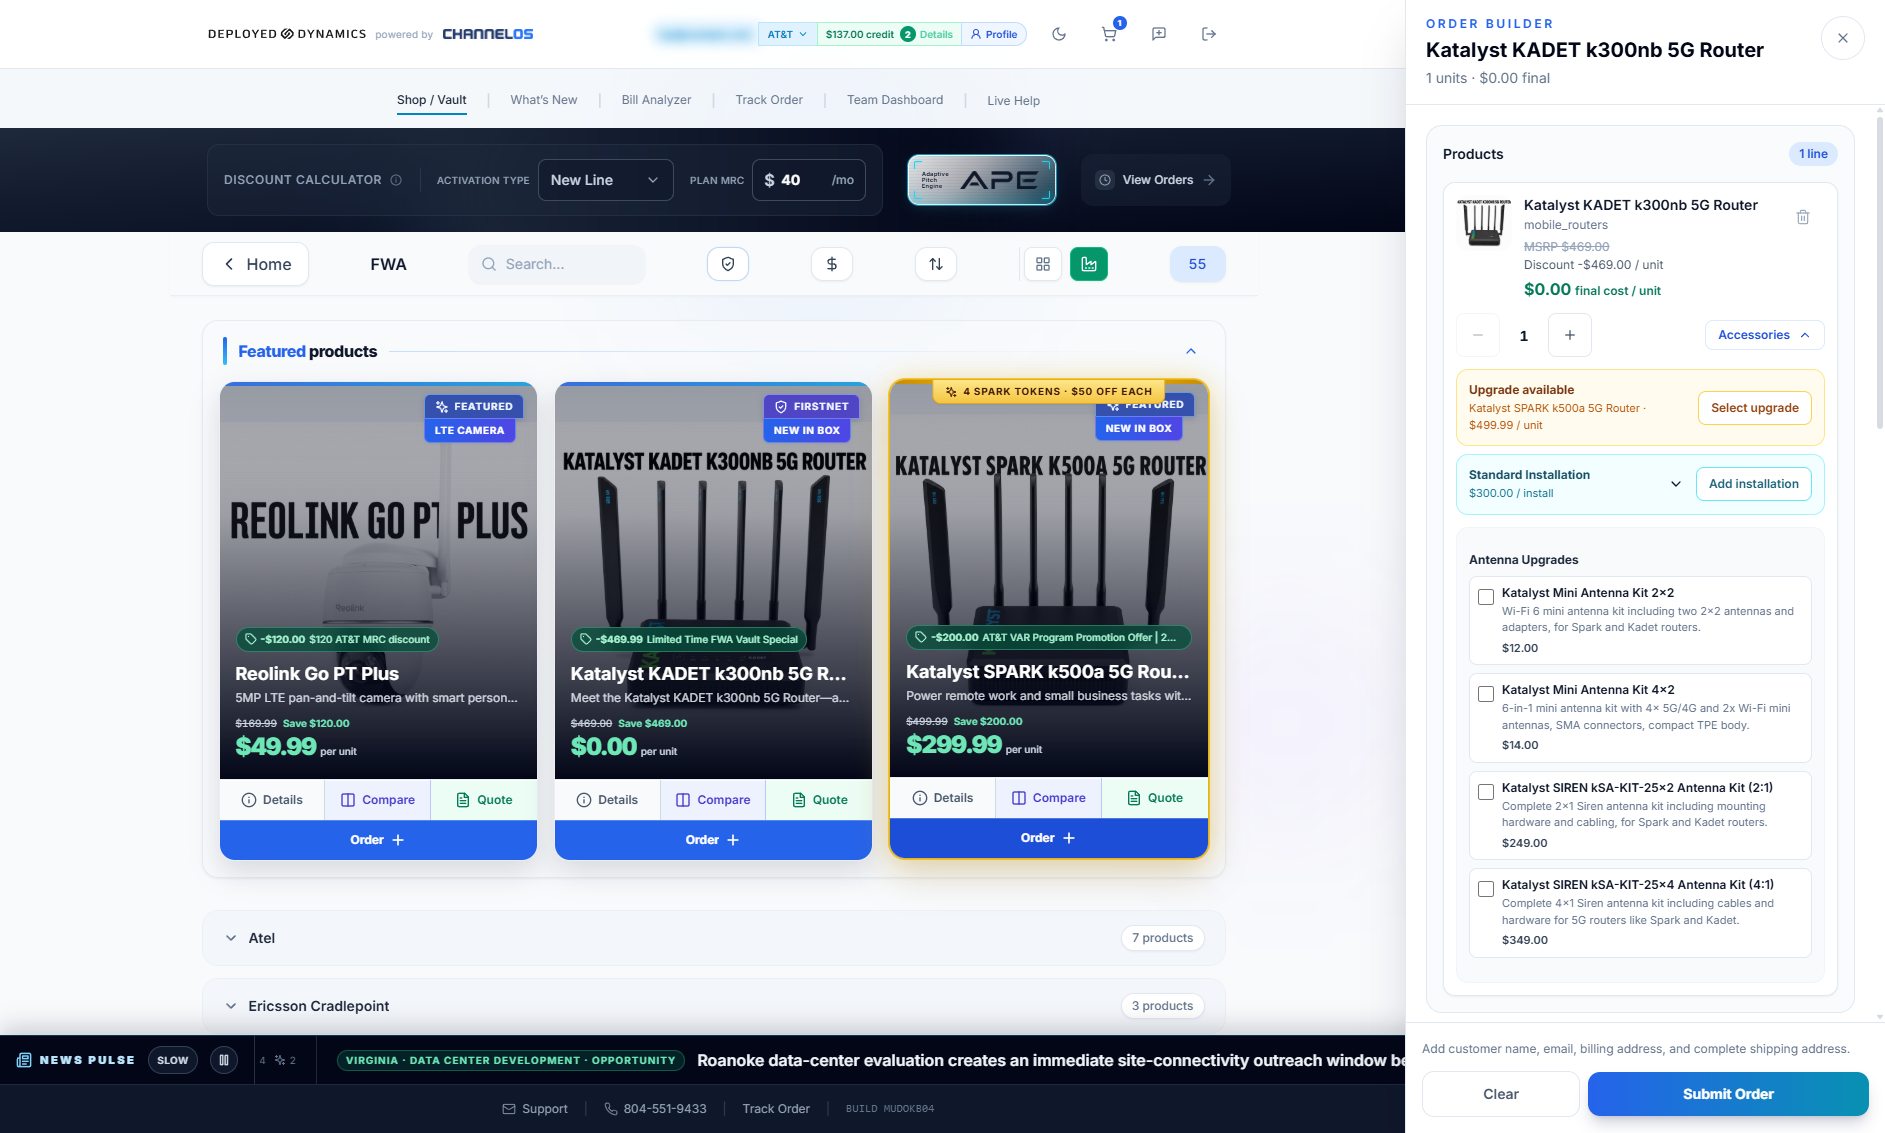The width and height of the screenshot is (1885, 1133).
Task: Check Katalyst SIREN kSA-KIT-25×4 Antenna Kit
Action: click(x=1486, y=889)
